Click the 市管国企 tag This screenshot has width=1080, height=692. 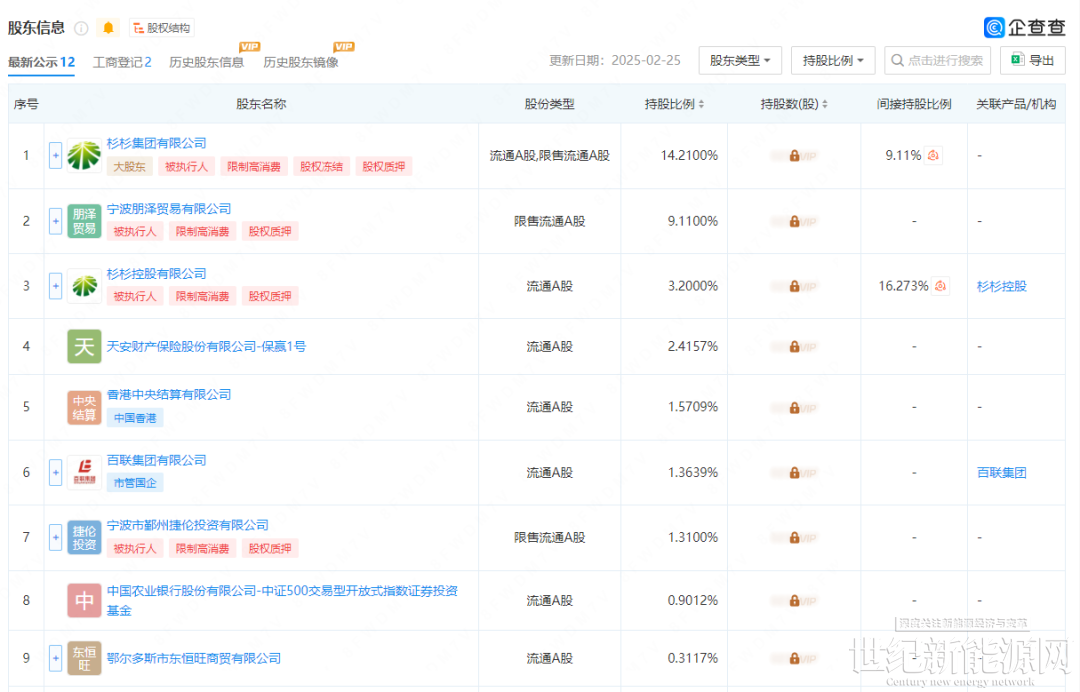point(135,483)
